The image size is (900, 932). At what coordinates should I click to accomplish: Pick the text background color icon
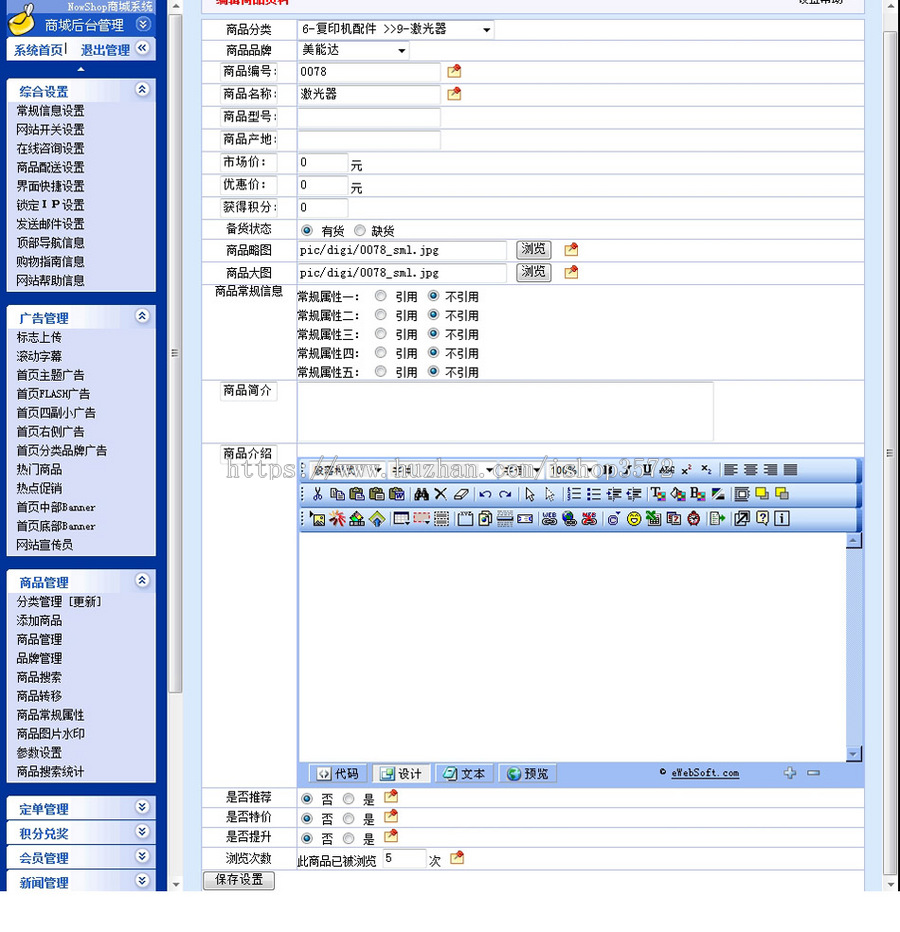click(x=678, y=494)
